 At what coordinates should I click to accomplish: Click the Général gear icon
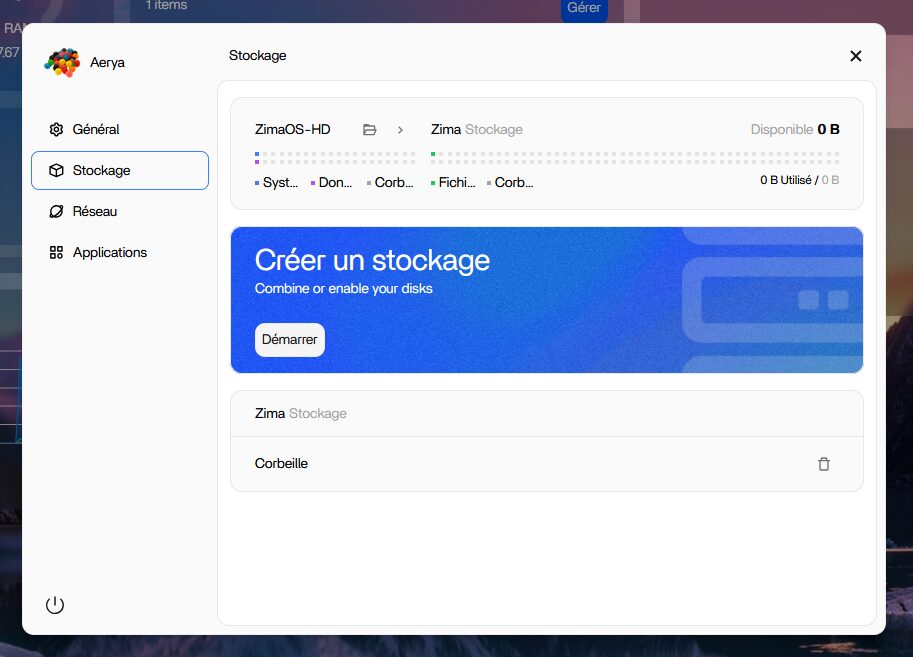pyautogui.click(x=56, y=129)
